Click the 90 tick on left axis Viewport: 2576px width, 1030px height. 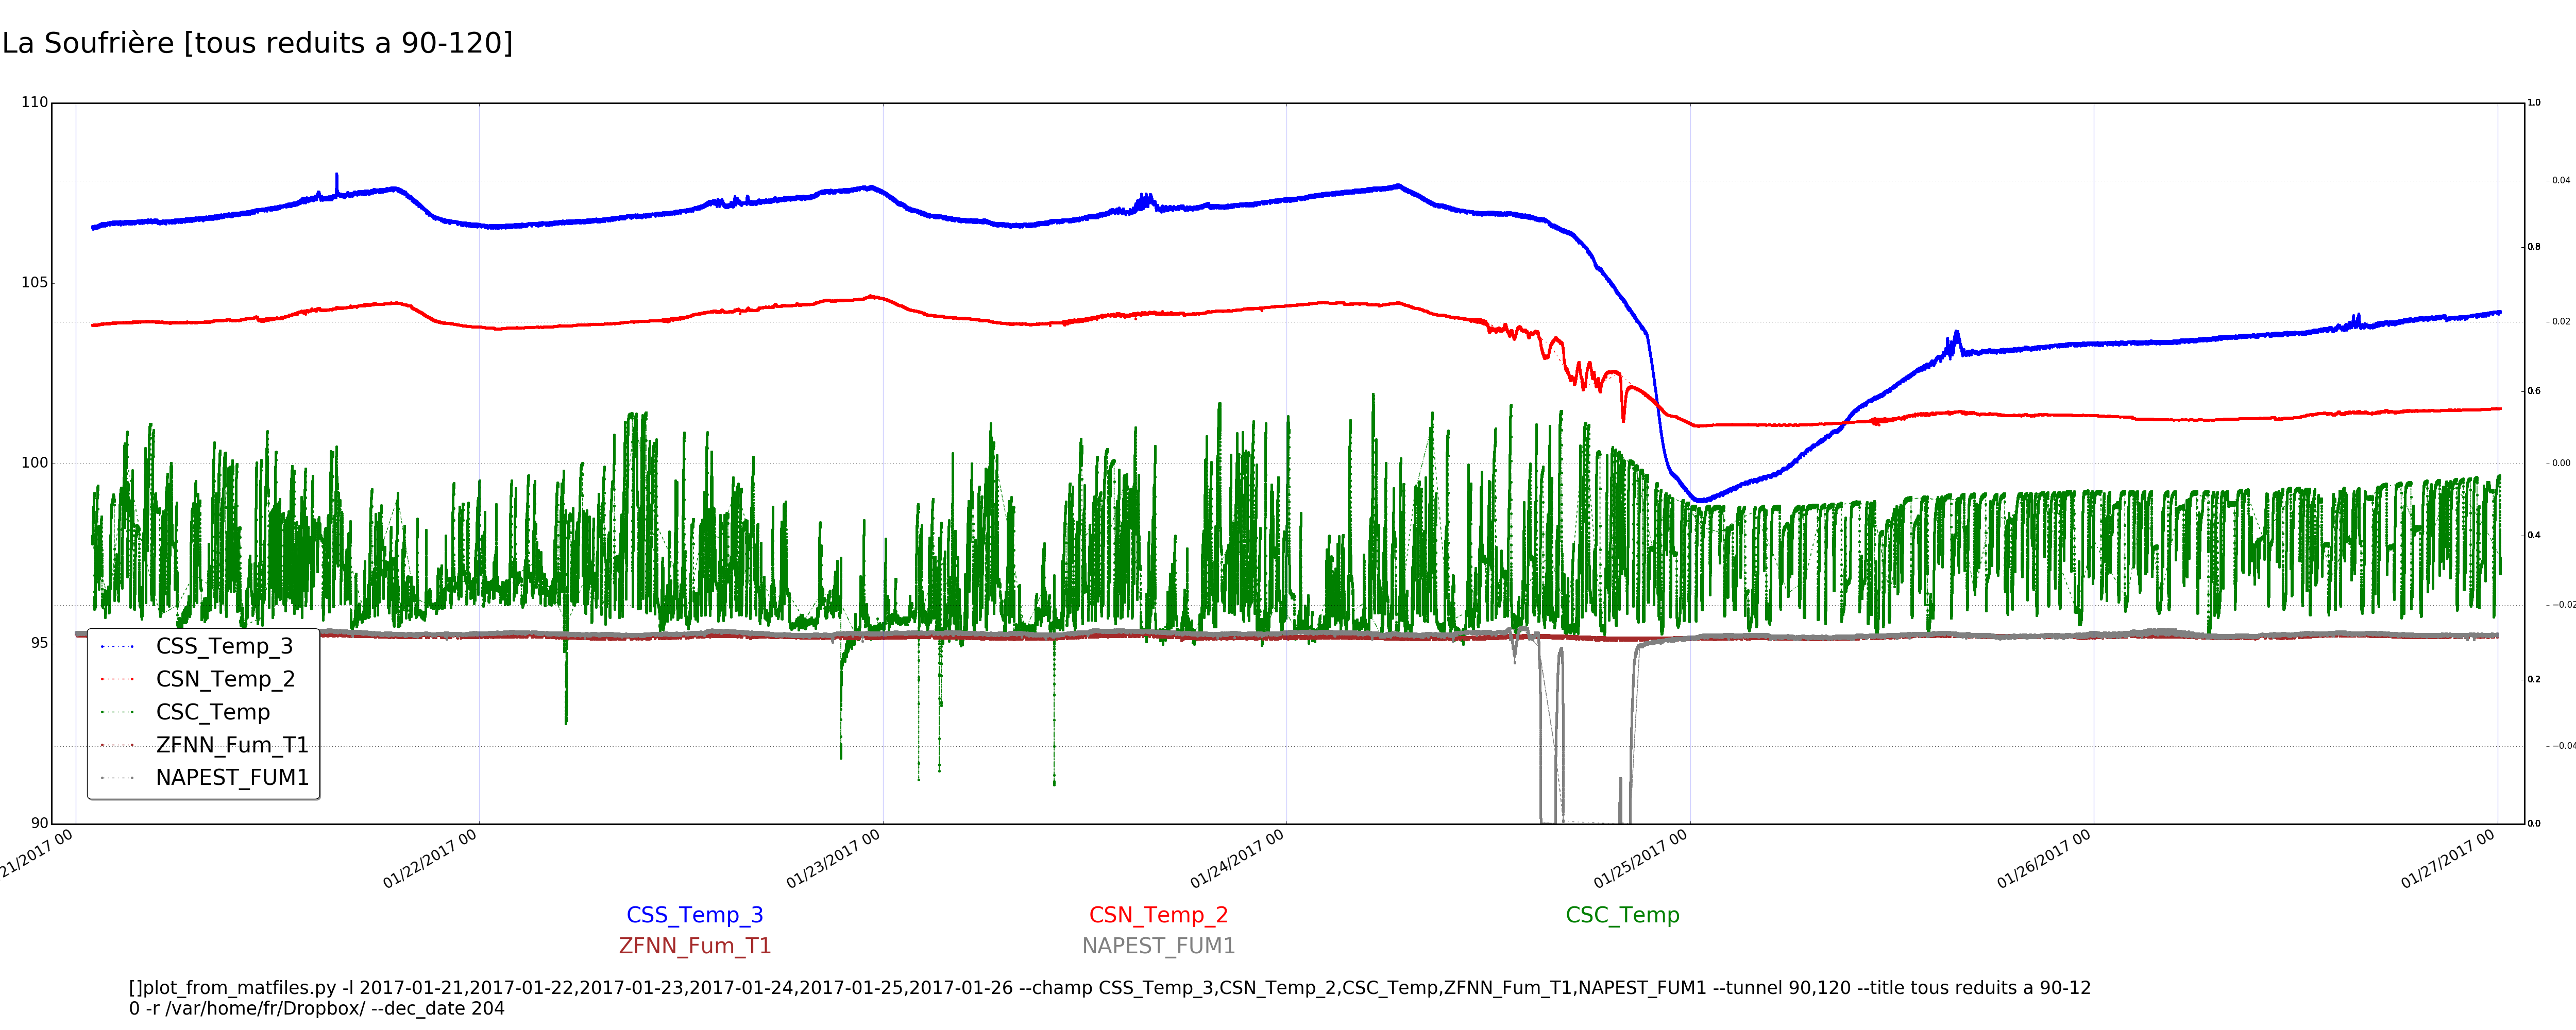39,823
